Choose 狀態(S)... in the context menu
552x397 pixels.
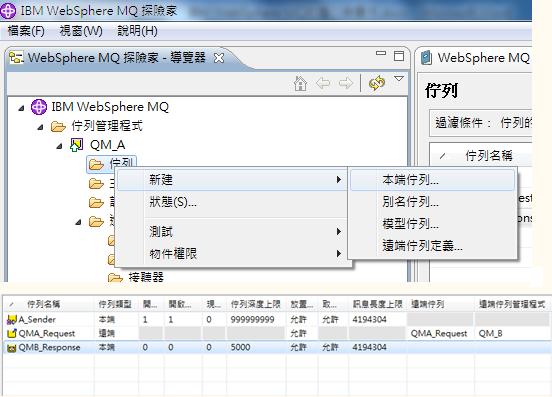(x=232, y=202)
